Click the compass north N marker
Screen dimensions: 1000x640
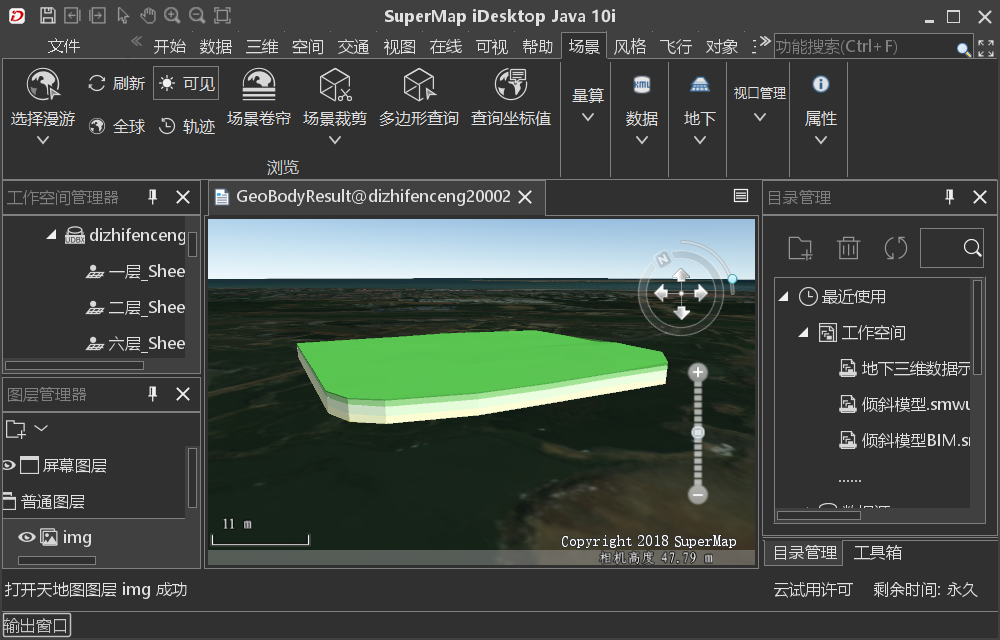[663, 258]
